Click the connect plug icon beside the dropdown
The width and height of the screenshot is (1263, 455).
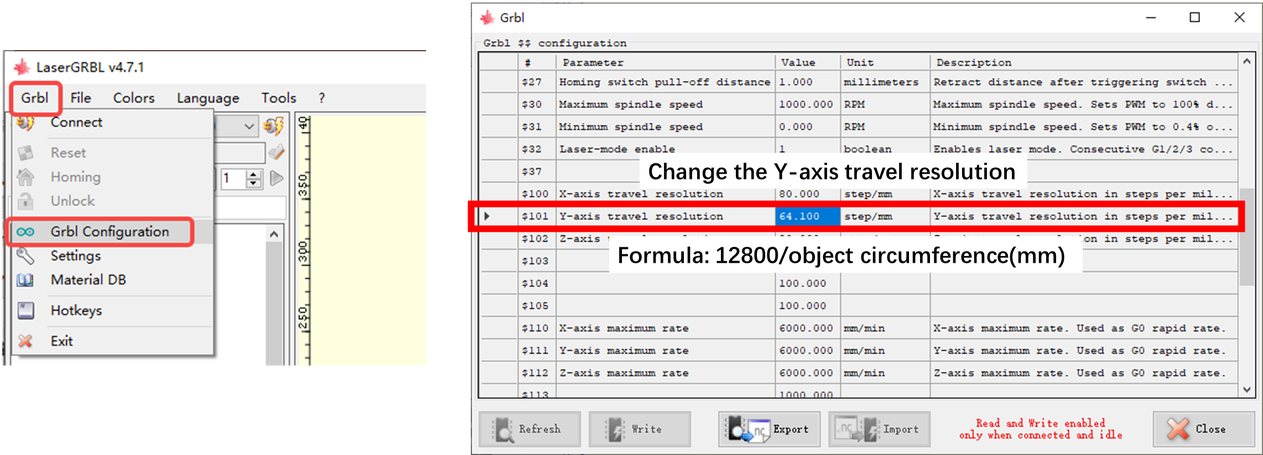click(270, 126)
